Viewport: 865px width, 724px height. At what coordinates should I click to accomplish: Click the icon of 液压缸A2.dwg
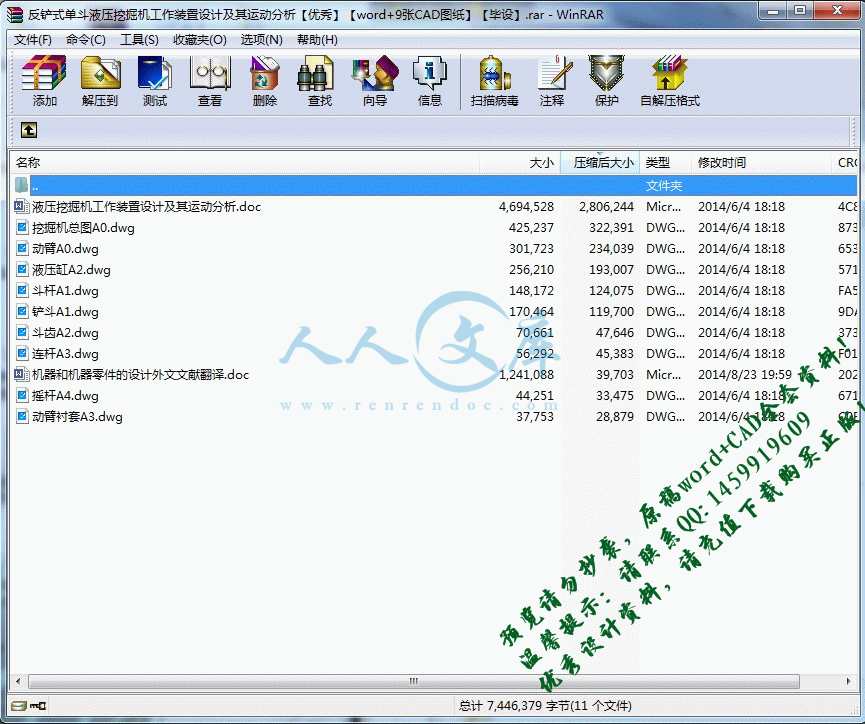pyautogui.click(x=22, y=269)
